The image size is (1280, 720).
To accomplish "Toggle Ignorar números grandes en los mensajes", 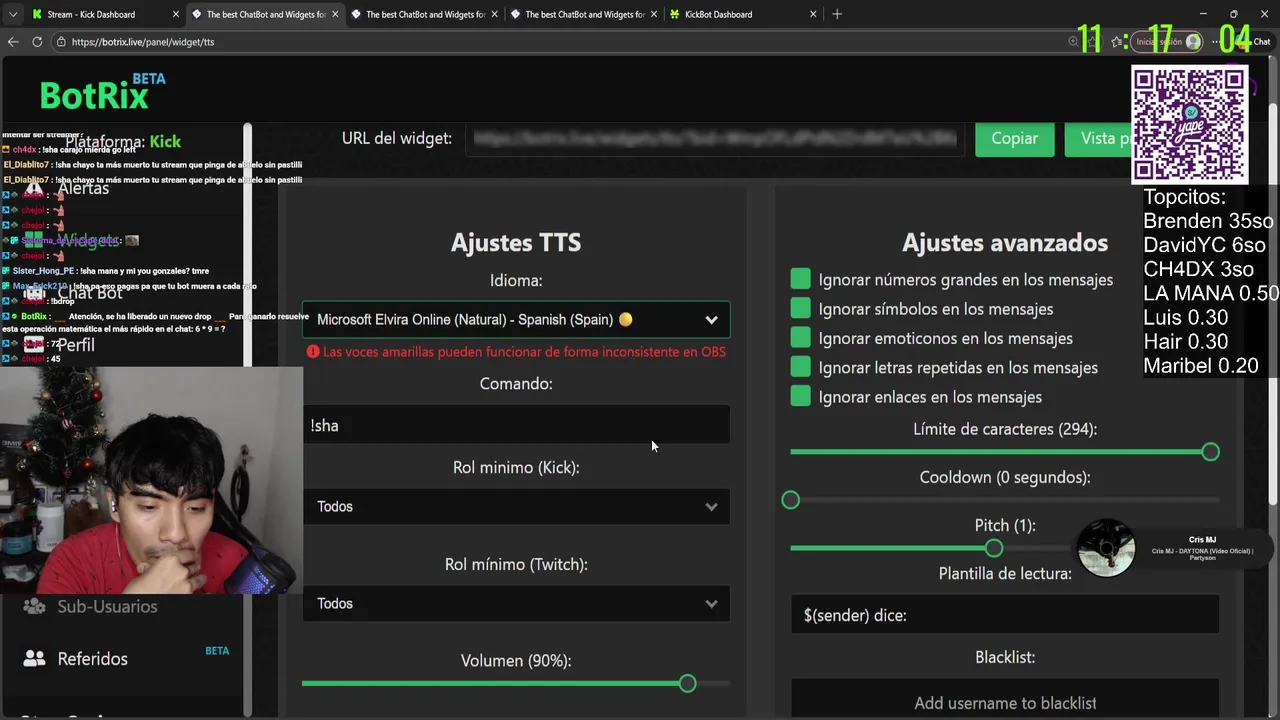I will click(x=800, y=279).
